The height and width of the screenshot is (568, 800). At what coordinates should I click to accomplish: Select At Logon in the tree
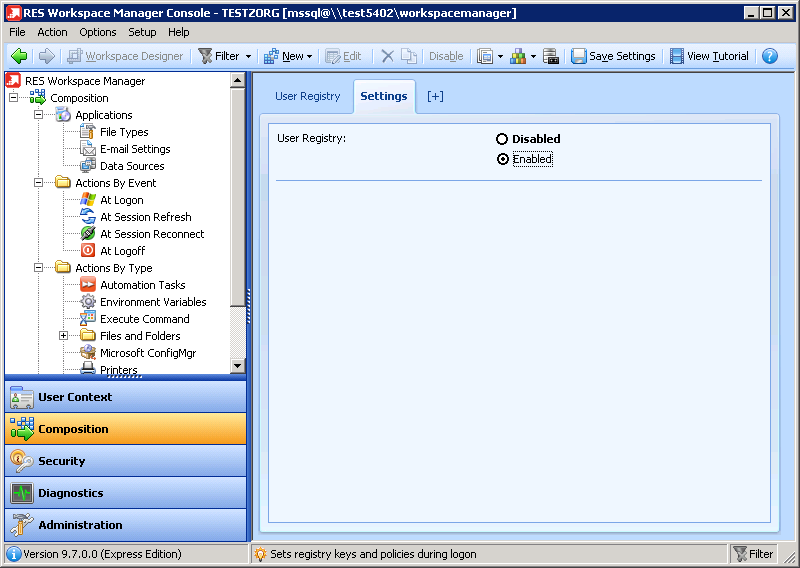pos(122,200)
